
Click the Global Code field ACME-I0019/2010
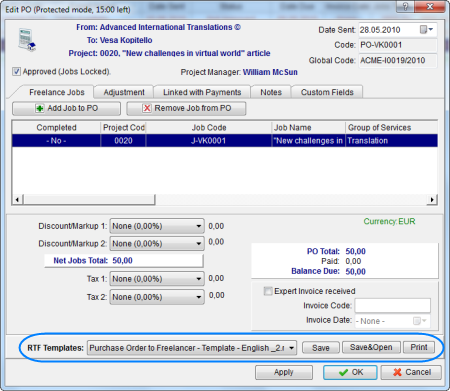(x=398, y=60)
